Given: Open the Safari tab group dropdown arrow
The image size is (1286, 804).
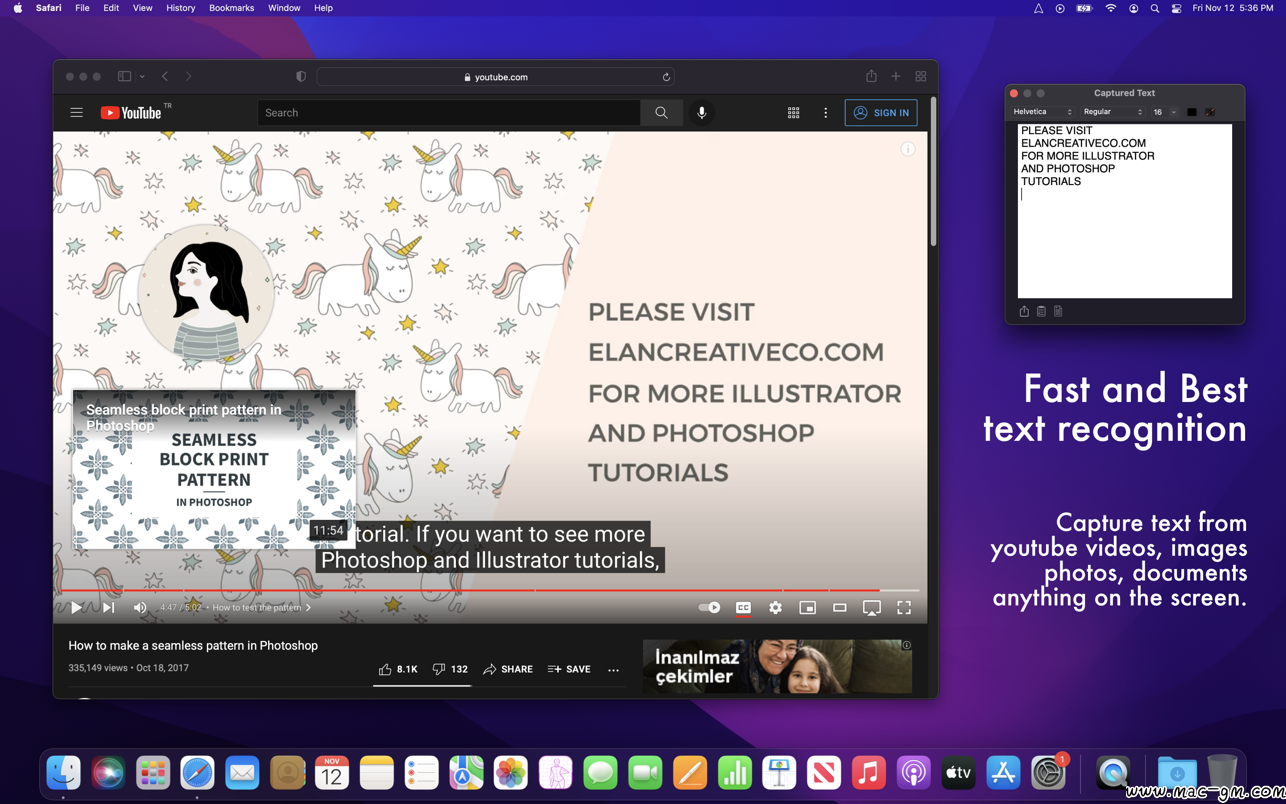Looking at the screenshot, I should coord(142,77).
